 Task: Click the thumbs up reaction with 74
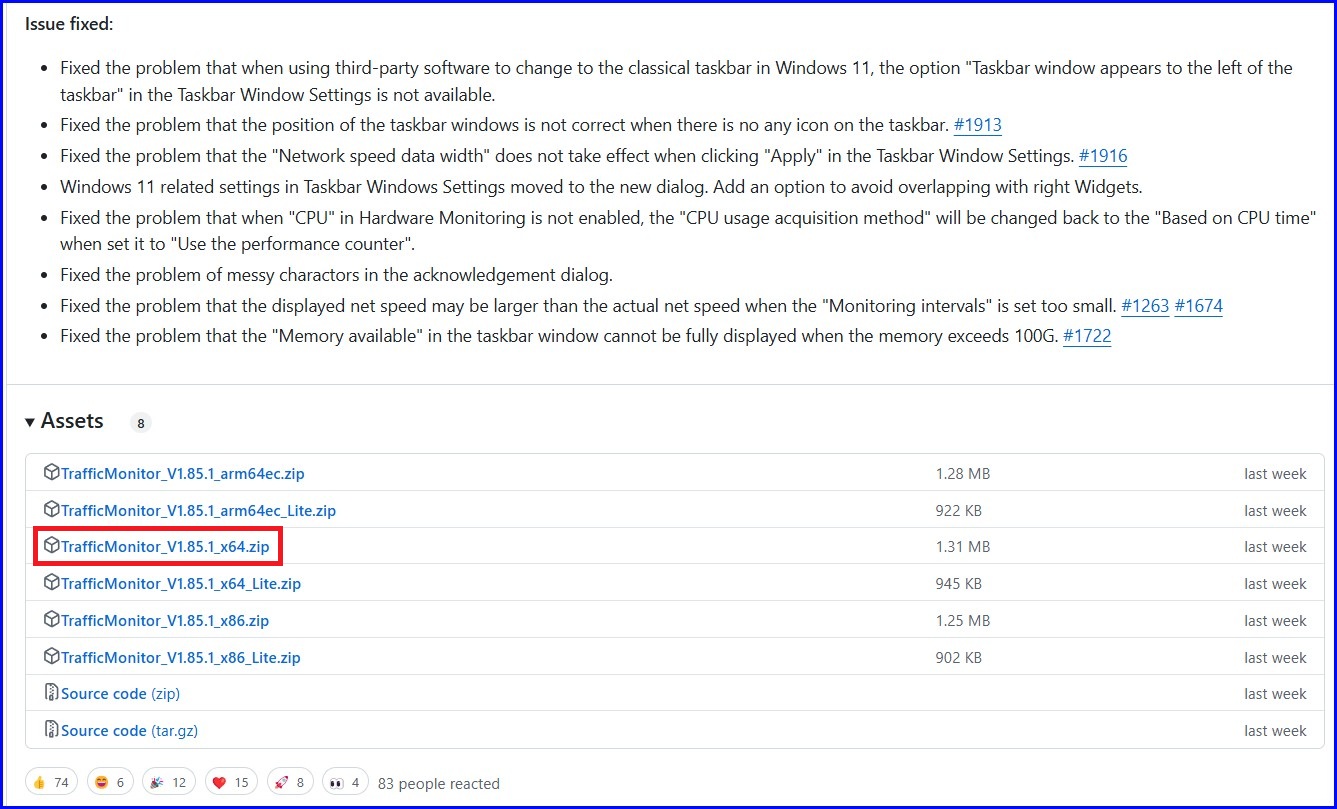pyautogui.click(x=51, y=782)
